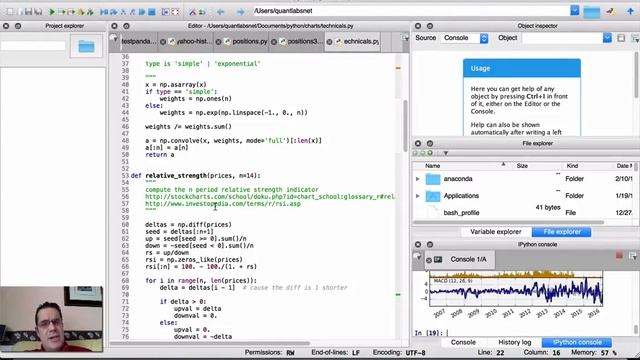Close the yahoo-hist editor tab
Viewport: 640px width, 360px height.
click(x=163, y=42)
